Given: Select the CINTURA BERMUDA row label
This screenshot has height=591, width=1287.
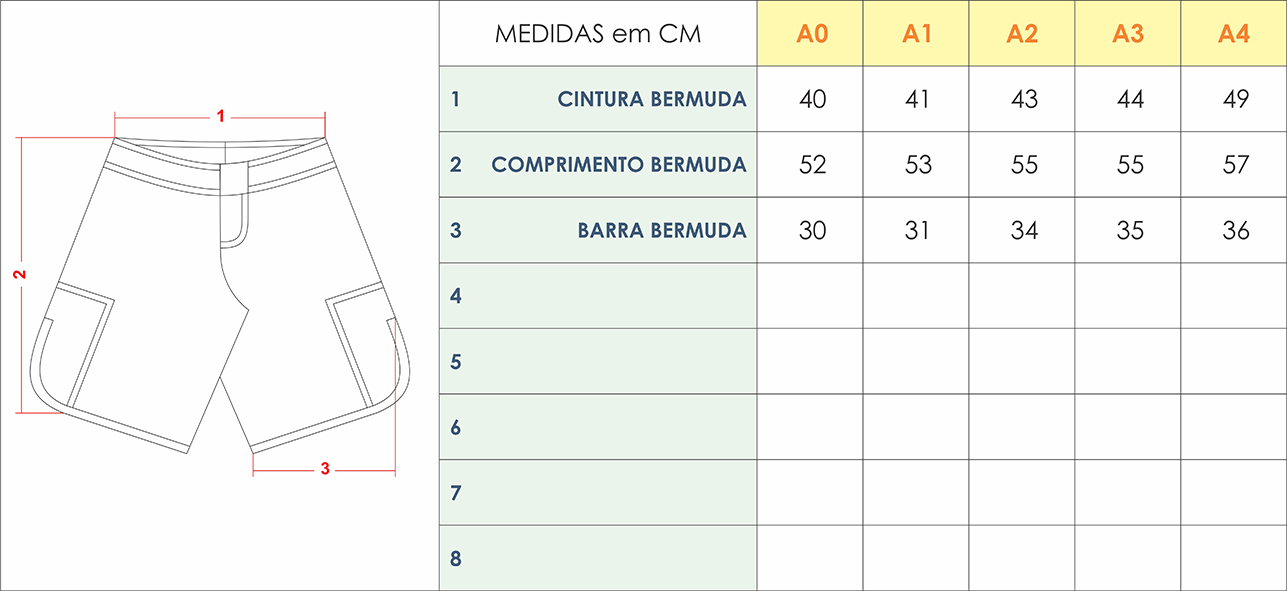Looking at the screenshot, I should point(652,99).
